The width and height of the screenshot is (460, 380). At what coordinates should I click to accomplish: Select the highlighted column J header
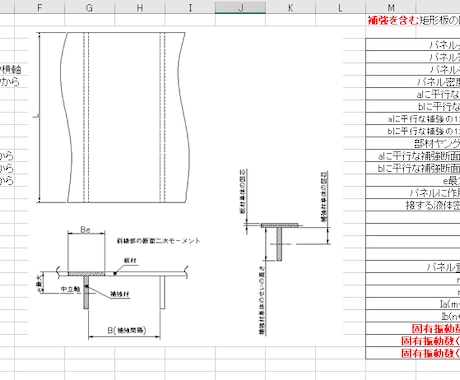[240, 7]
